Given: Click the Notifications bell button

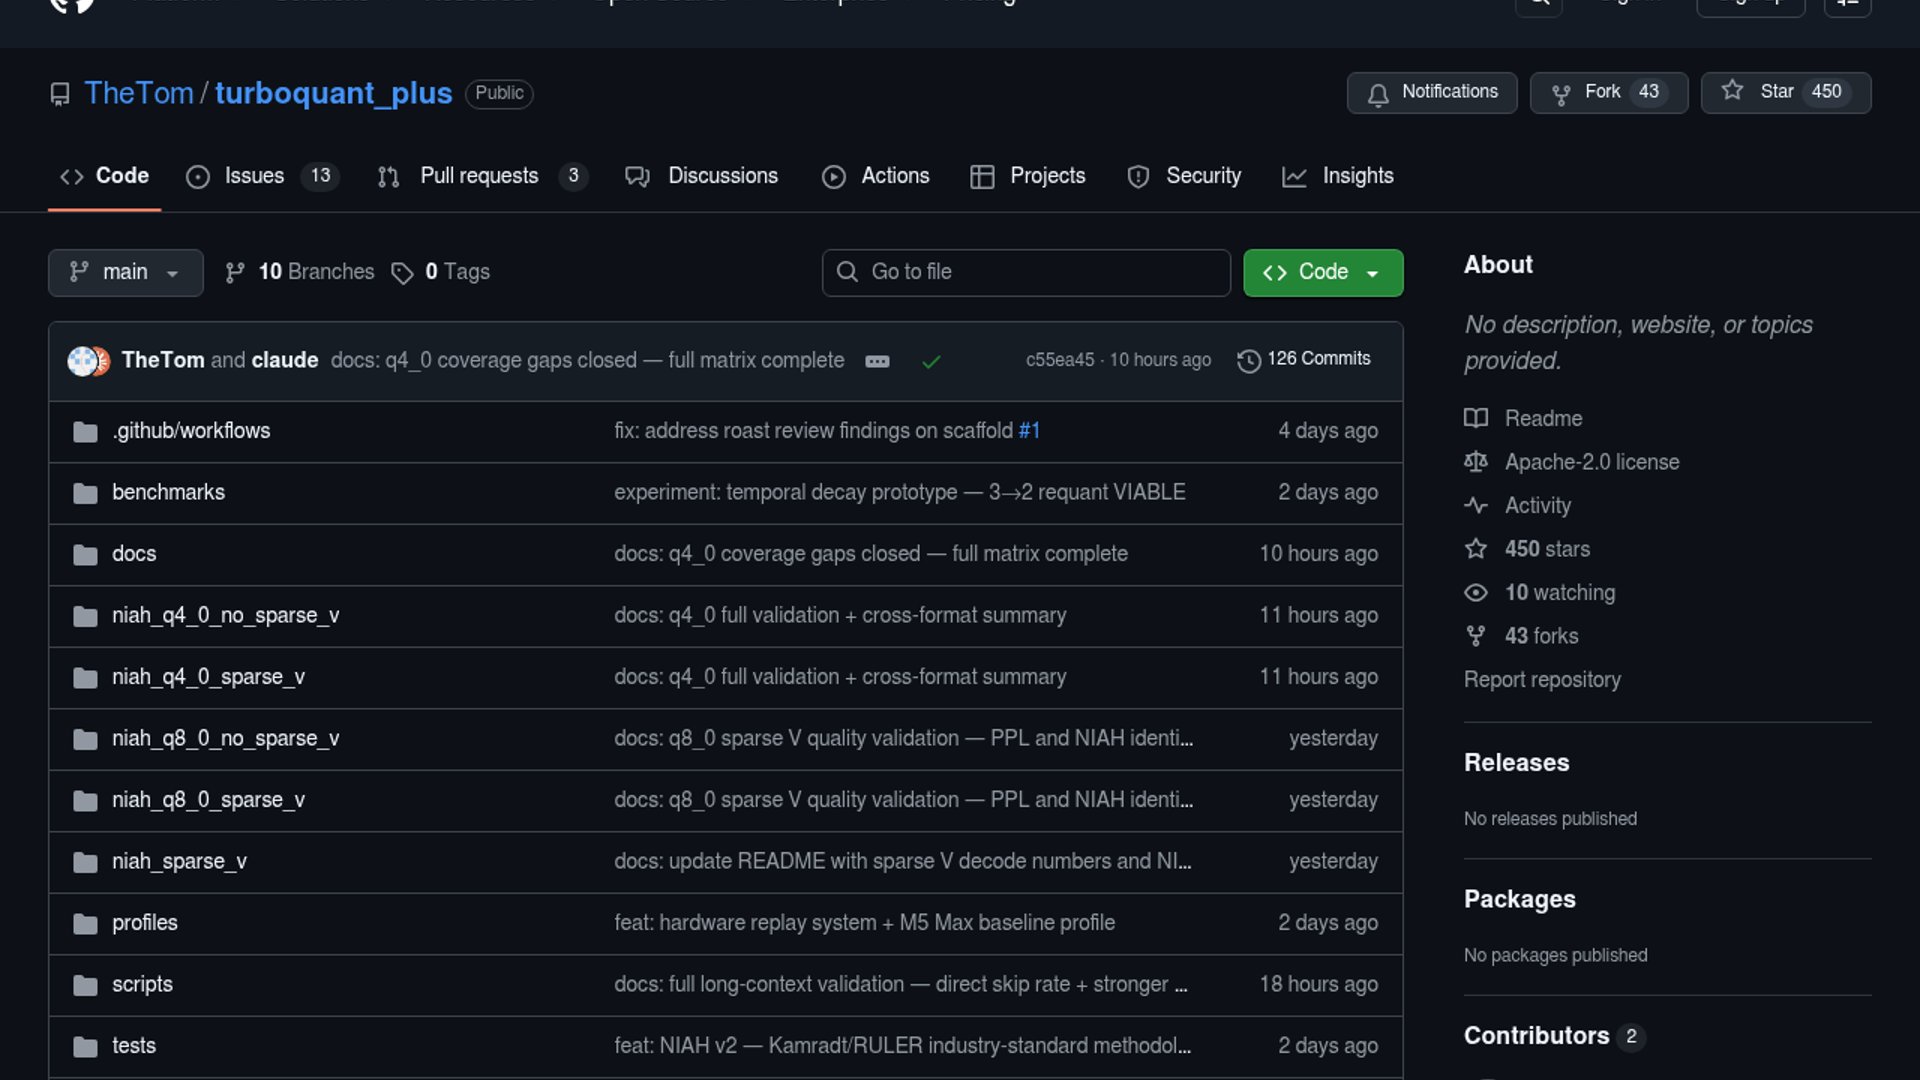Looking at the screenshot, I should click(1431, 92).
